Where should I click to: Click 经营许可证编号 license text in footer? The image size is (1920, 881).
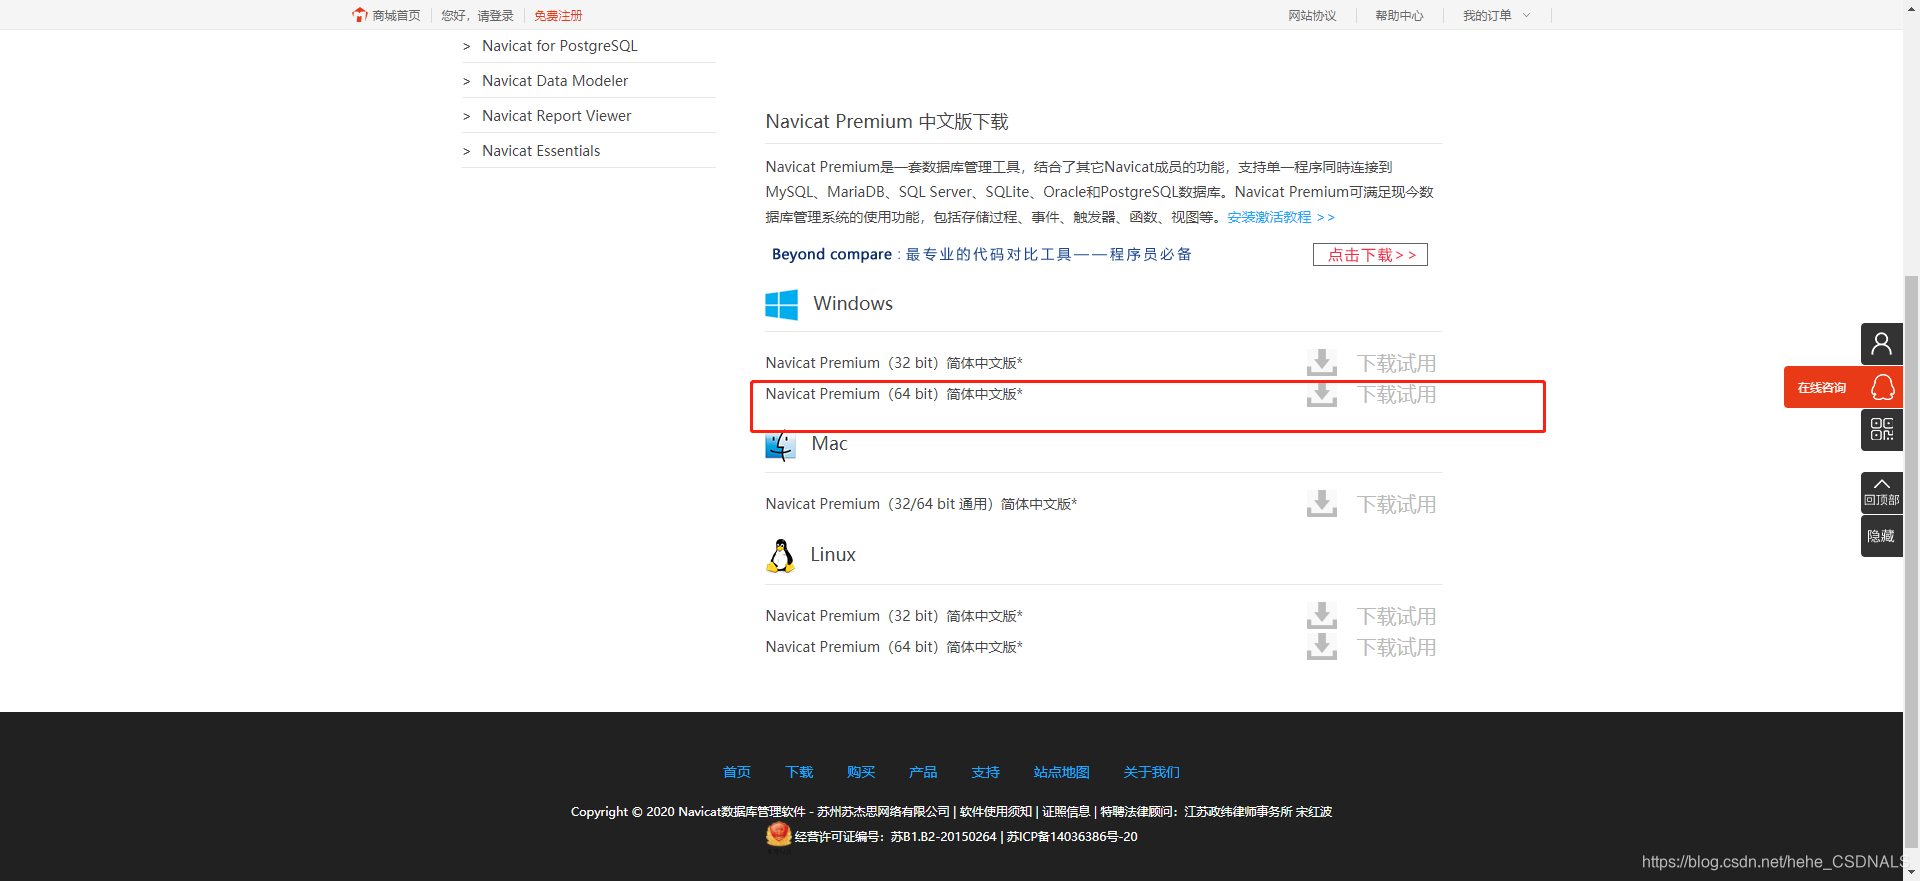[x=895, y=837]
